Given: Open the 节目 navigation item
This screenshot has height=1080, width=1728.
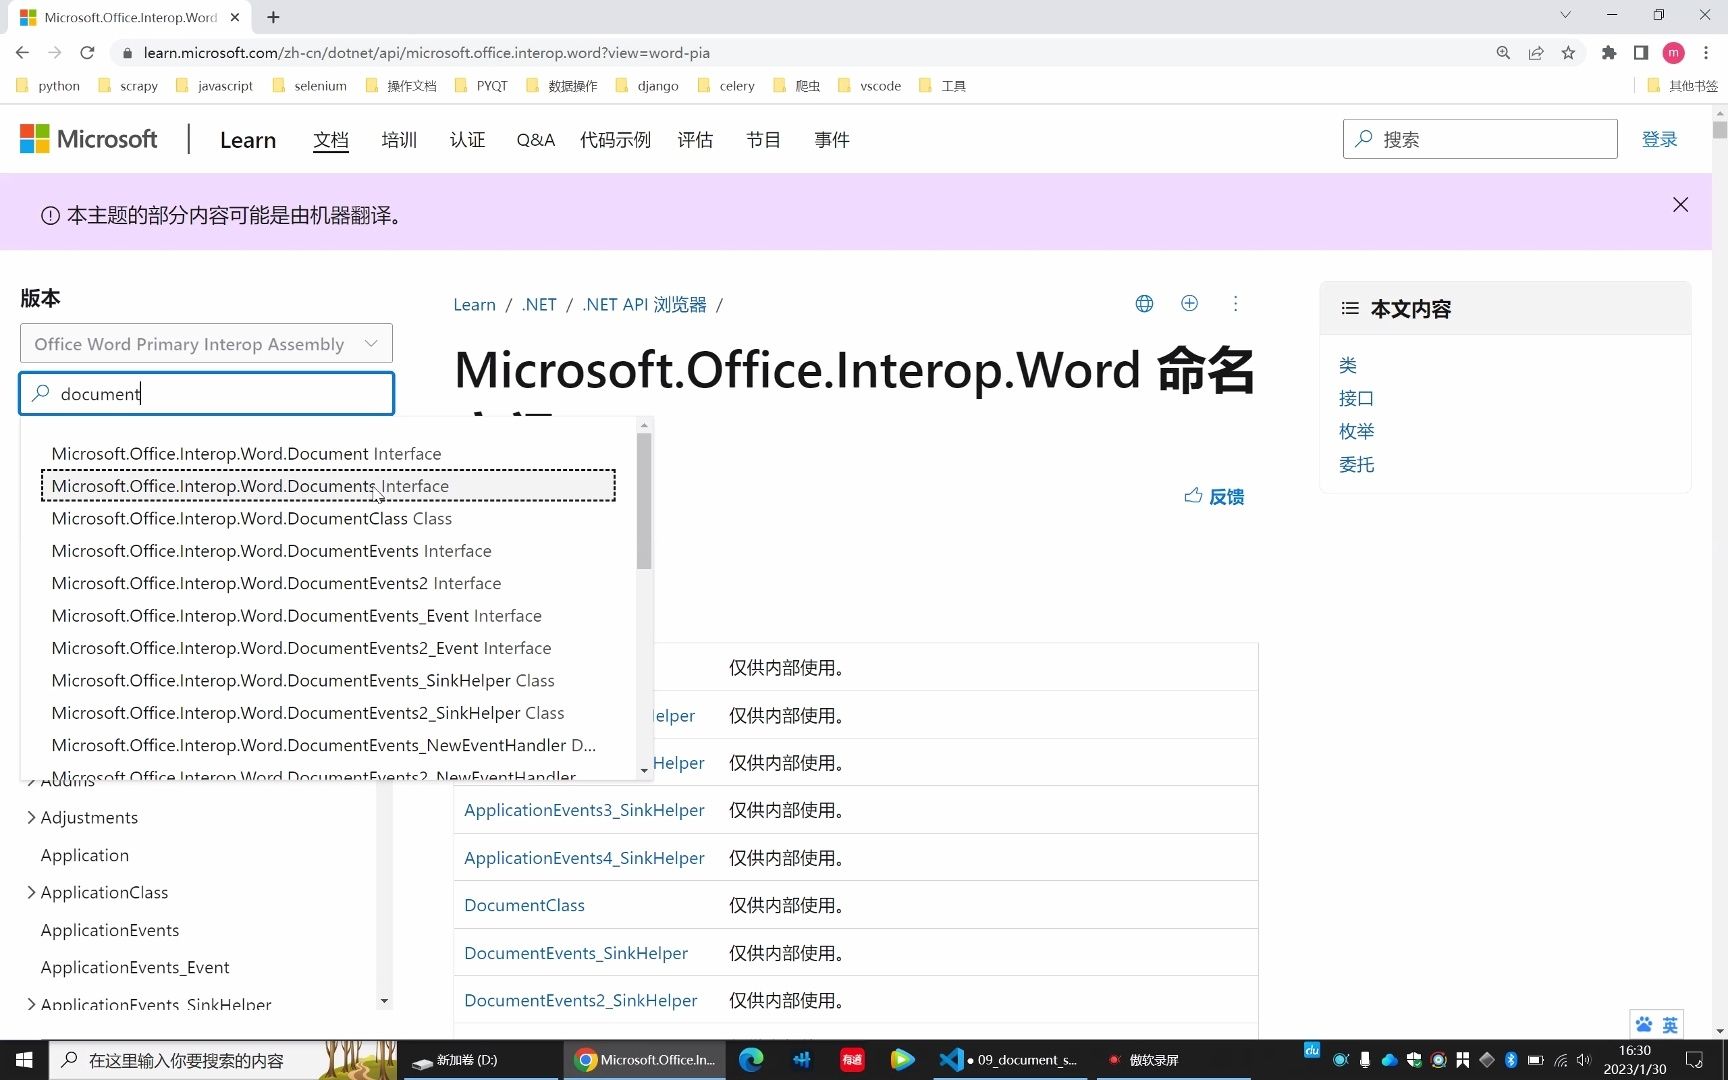Looking at the screenshot, I should pos(763,140).
